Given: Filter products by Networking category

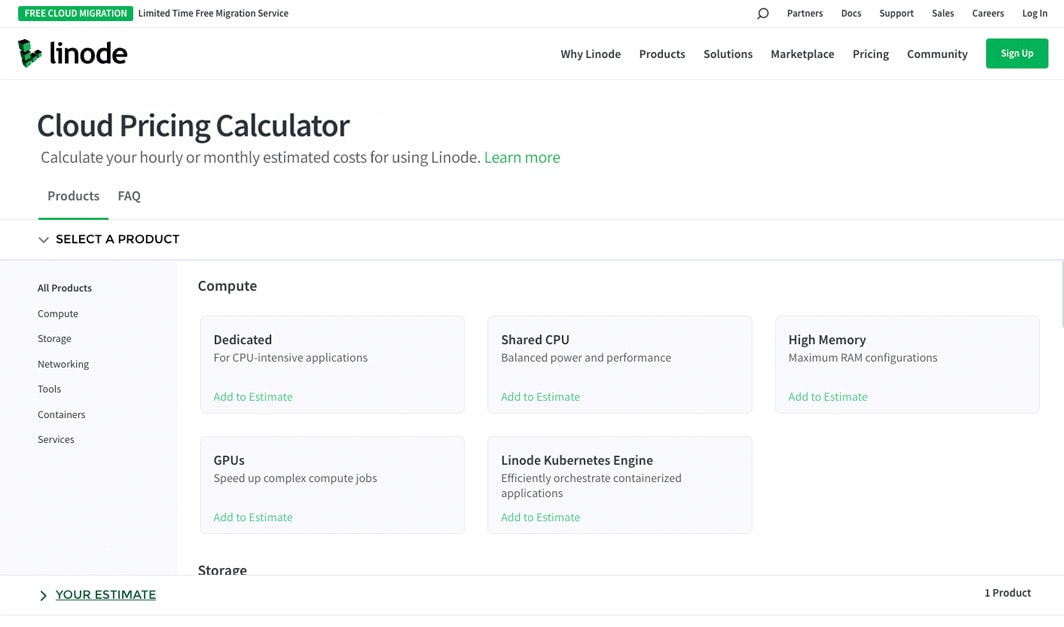Looking at the screenshot, I should tap(63, 364).
